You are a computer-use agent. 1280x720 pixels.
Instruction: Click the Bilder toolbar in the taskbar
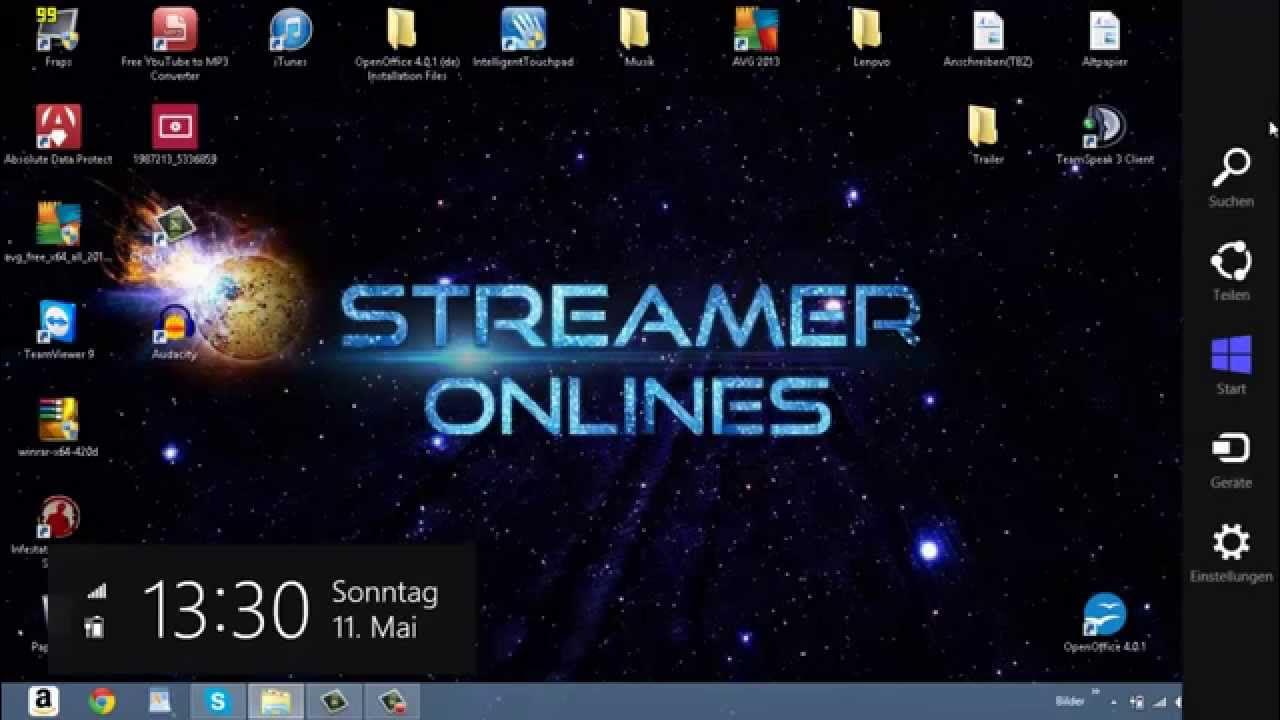tap(1069, 702)
